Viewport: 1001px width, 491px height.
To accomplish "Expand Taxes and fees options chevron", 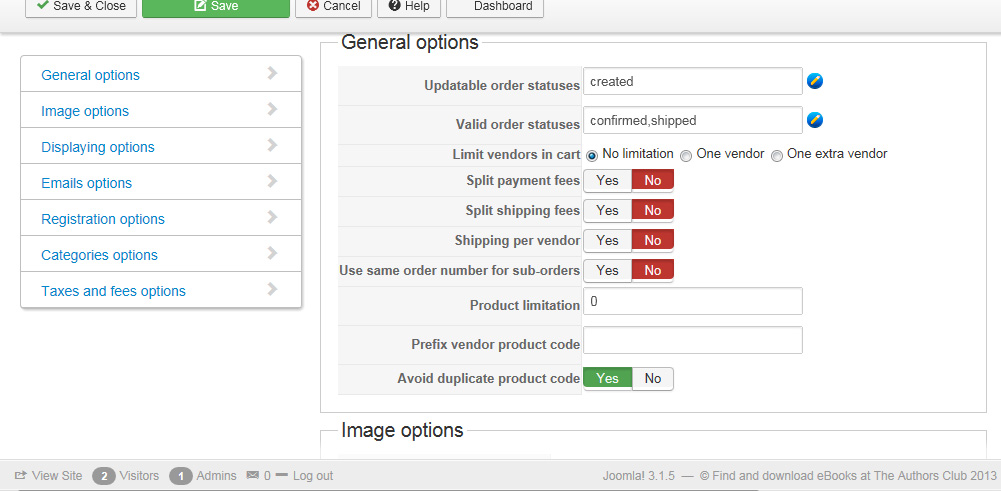I will tap(272, 290).
